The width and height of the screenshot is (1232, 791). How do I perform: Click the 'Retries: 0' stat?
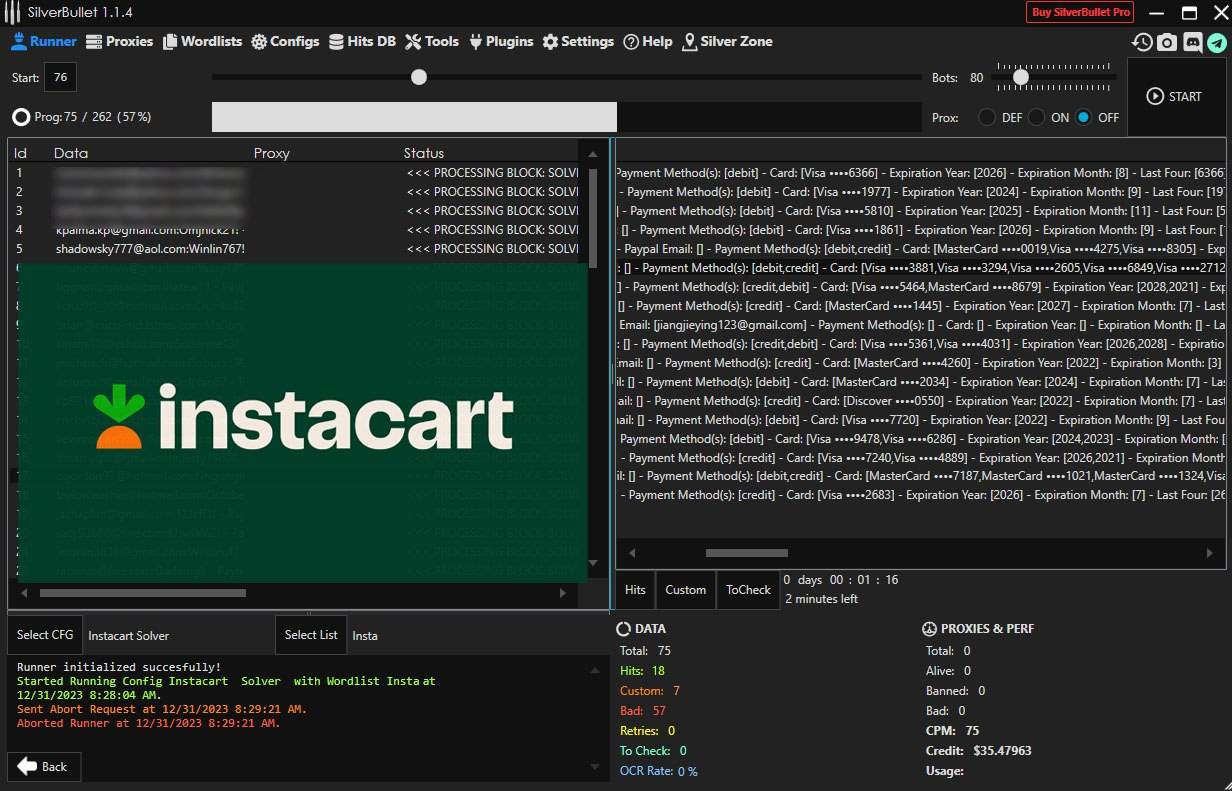point(648,731)
